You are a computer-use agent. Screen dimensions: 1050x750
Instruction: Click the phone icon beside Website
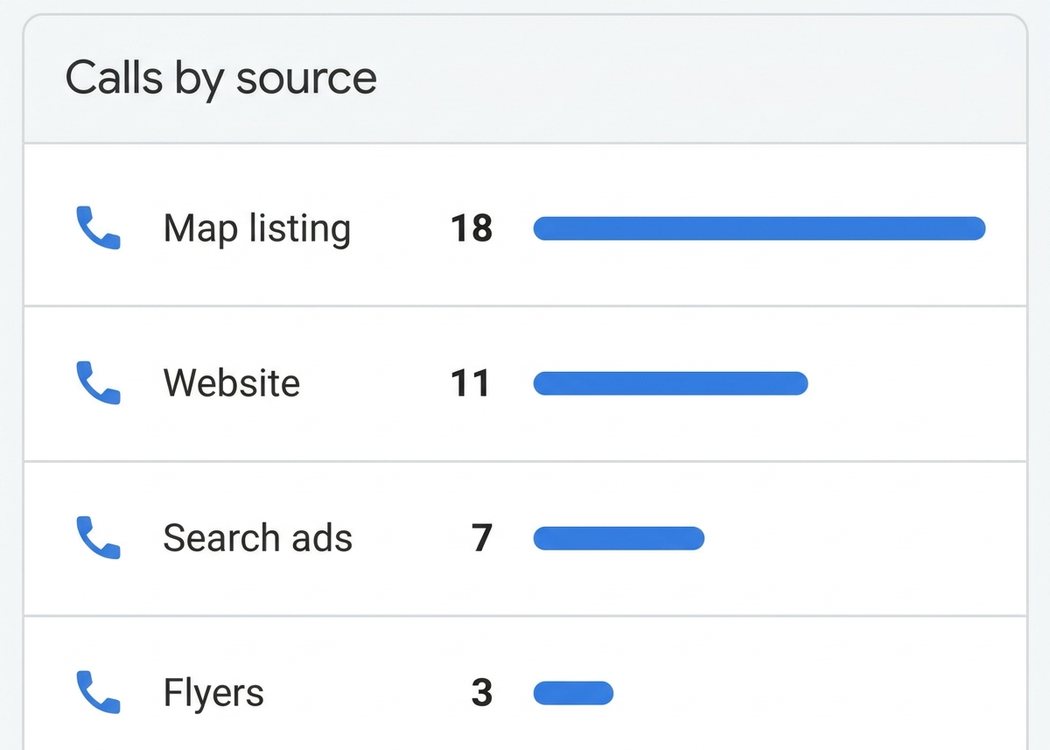(98, 383)
